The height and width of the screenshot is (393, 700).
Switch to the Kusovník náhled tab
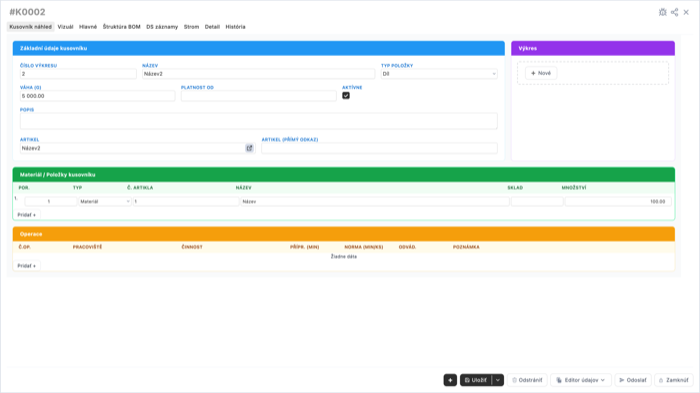click(30, 27)
